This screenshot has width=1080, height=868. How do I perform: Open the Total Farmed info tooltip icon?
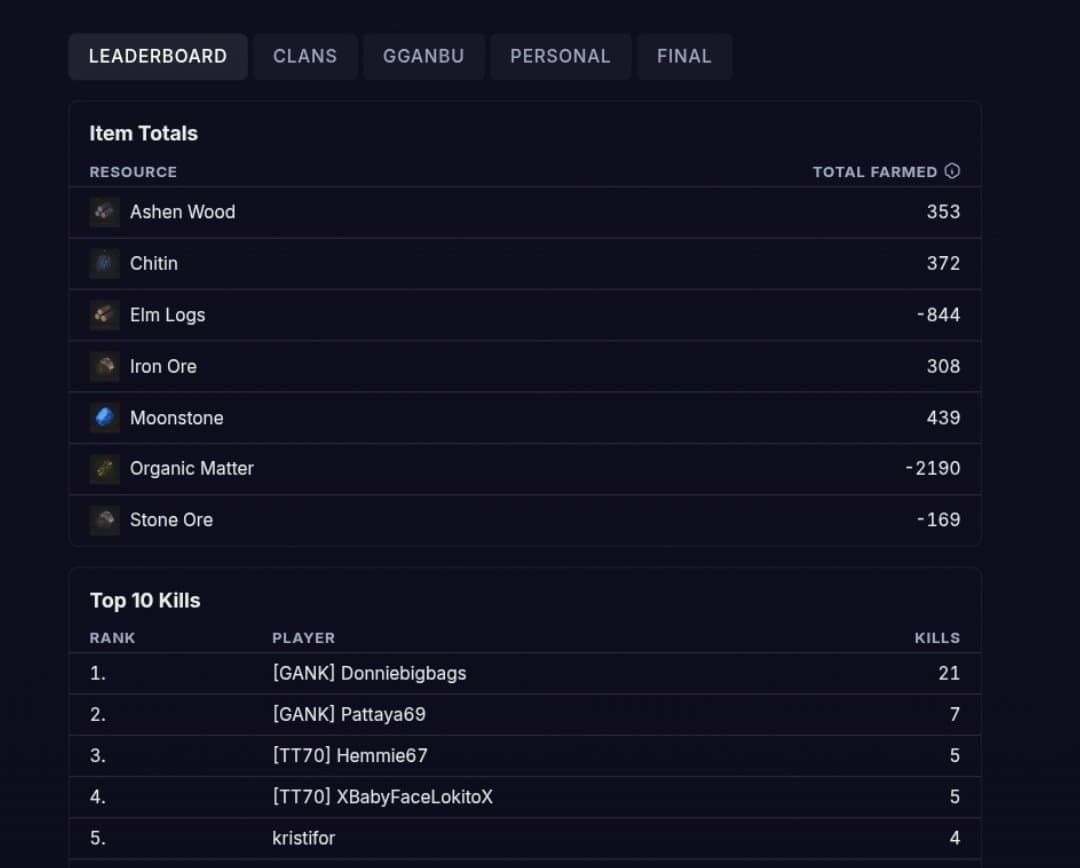[x=952, y=171]
